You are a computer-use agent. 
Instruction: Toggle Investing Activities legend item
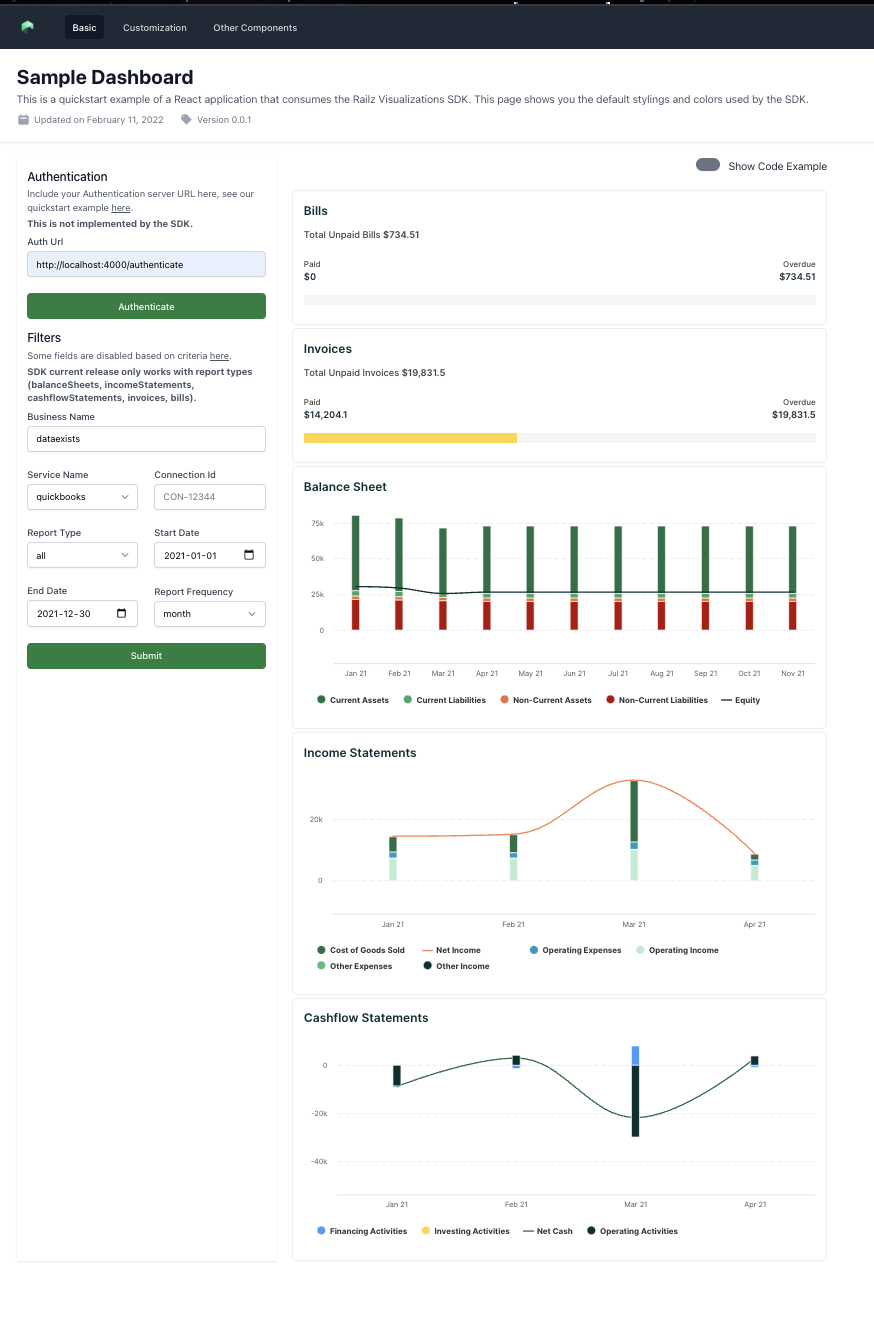pos(465,1231)
